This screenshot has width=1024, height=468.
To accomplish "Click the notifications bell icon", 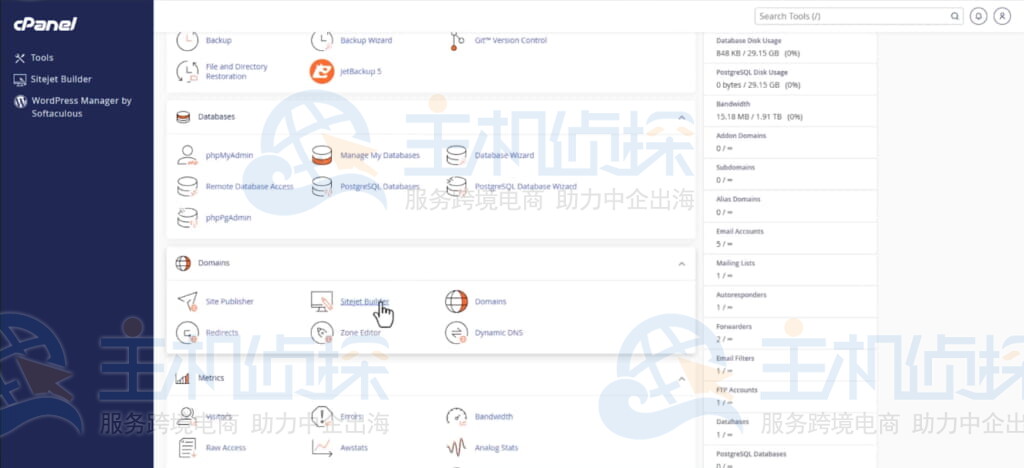I will [978, 16].
